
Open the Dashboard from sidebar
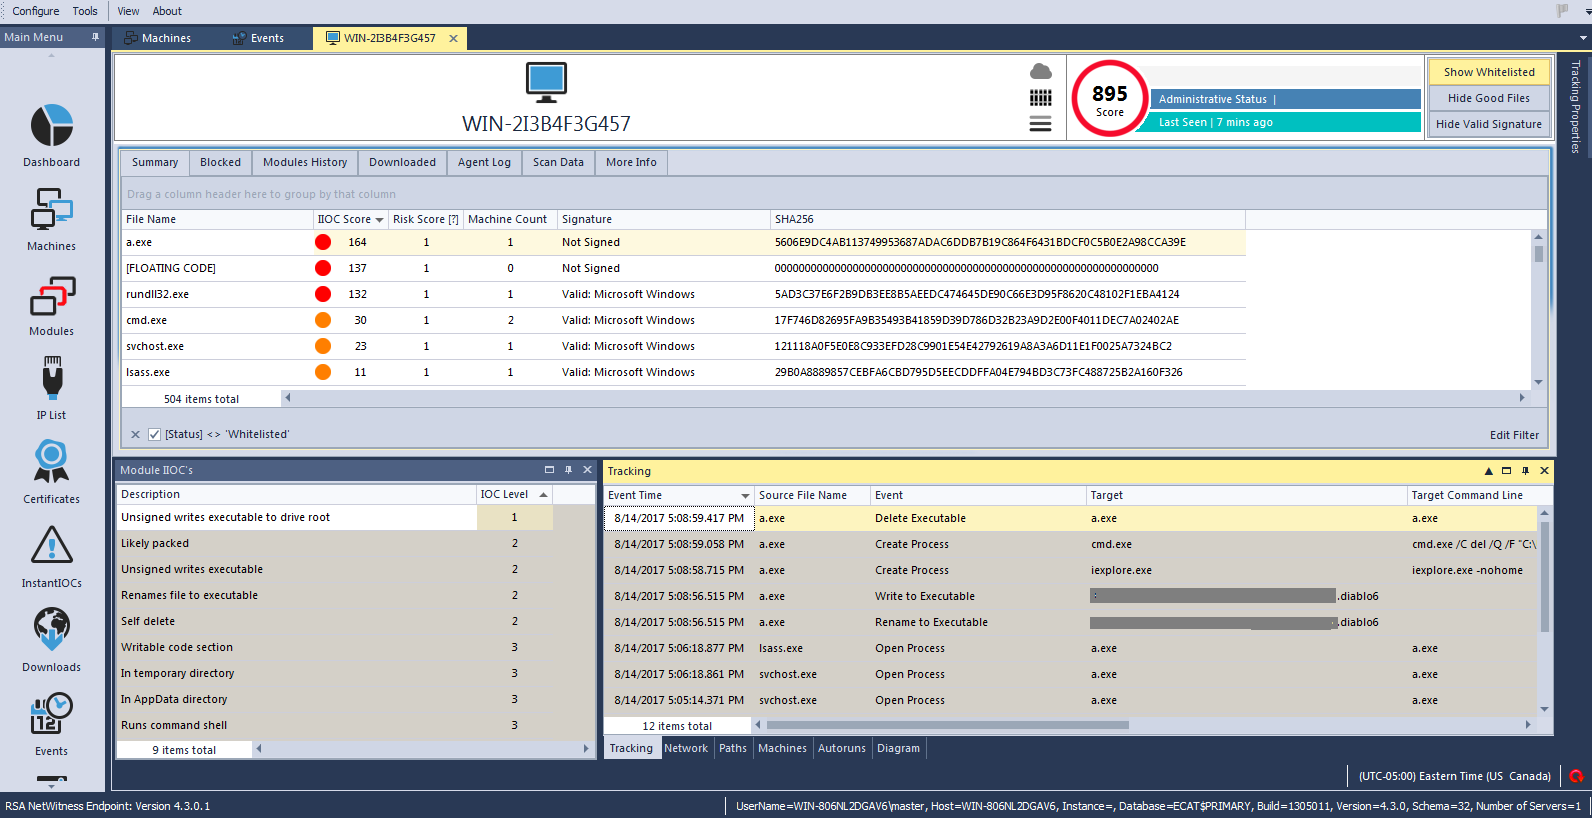pos(52,127)
